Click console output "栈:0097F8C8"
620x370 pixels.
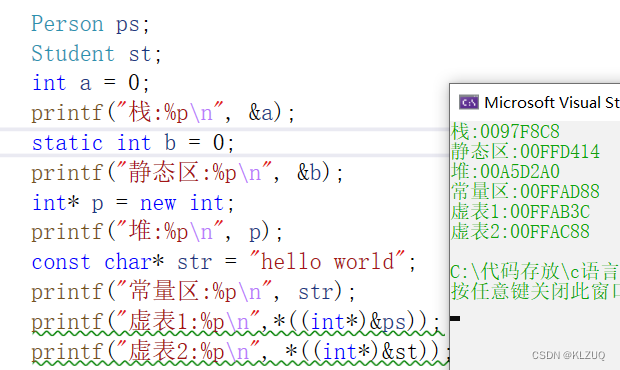coord(505,131)
